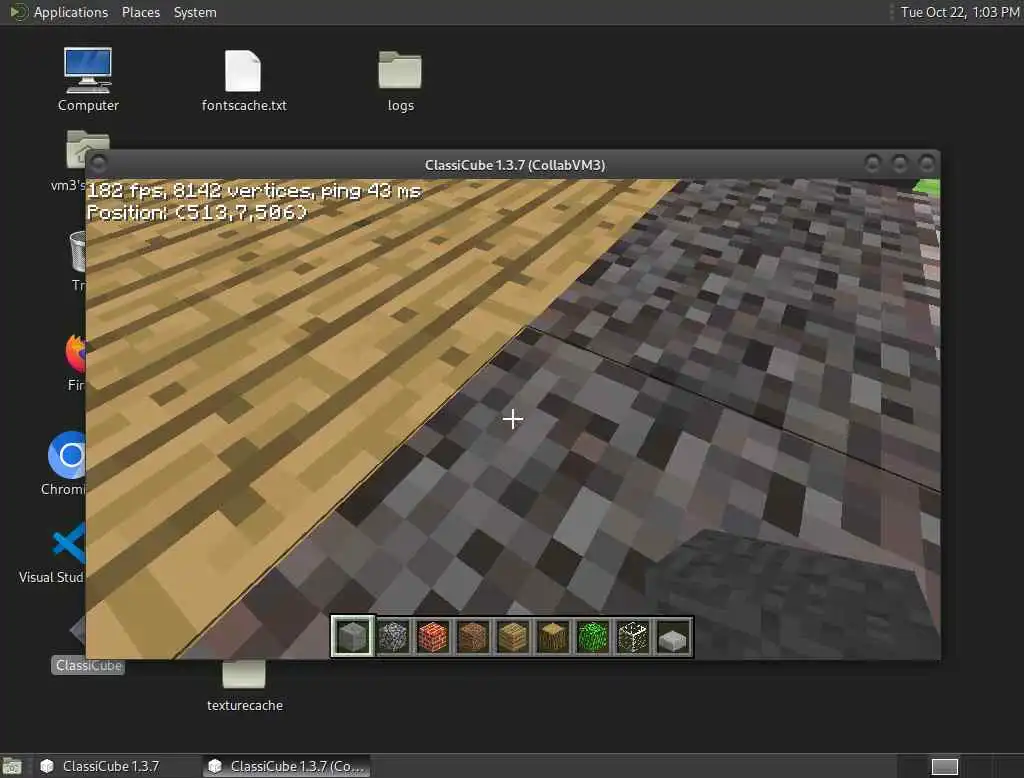
Task: Open the Places menu
Action: tap(140, 12)
